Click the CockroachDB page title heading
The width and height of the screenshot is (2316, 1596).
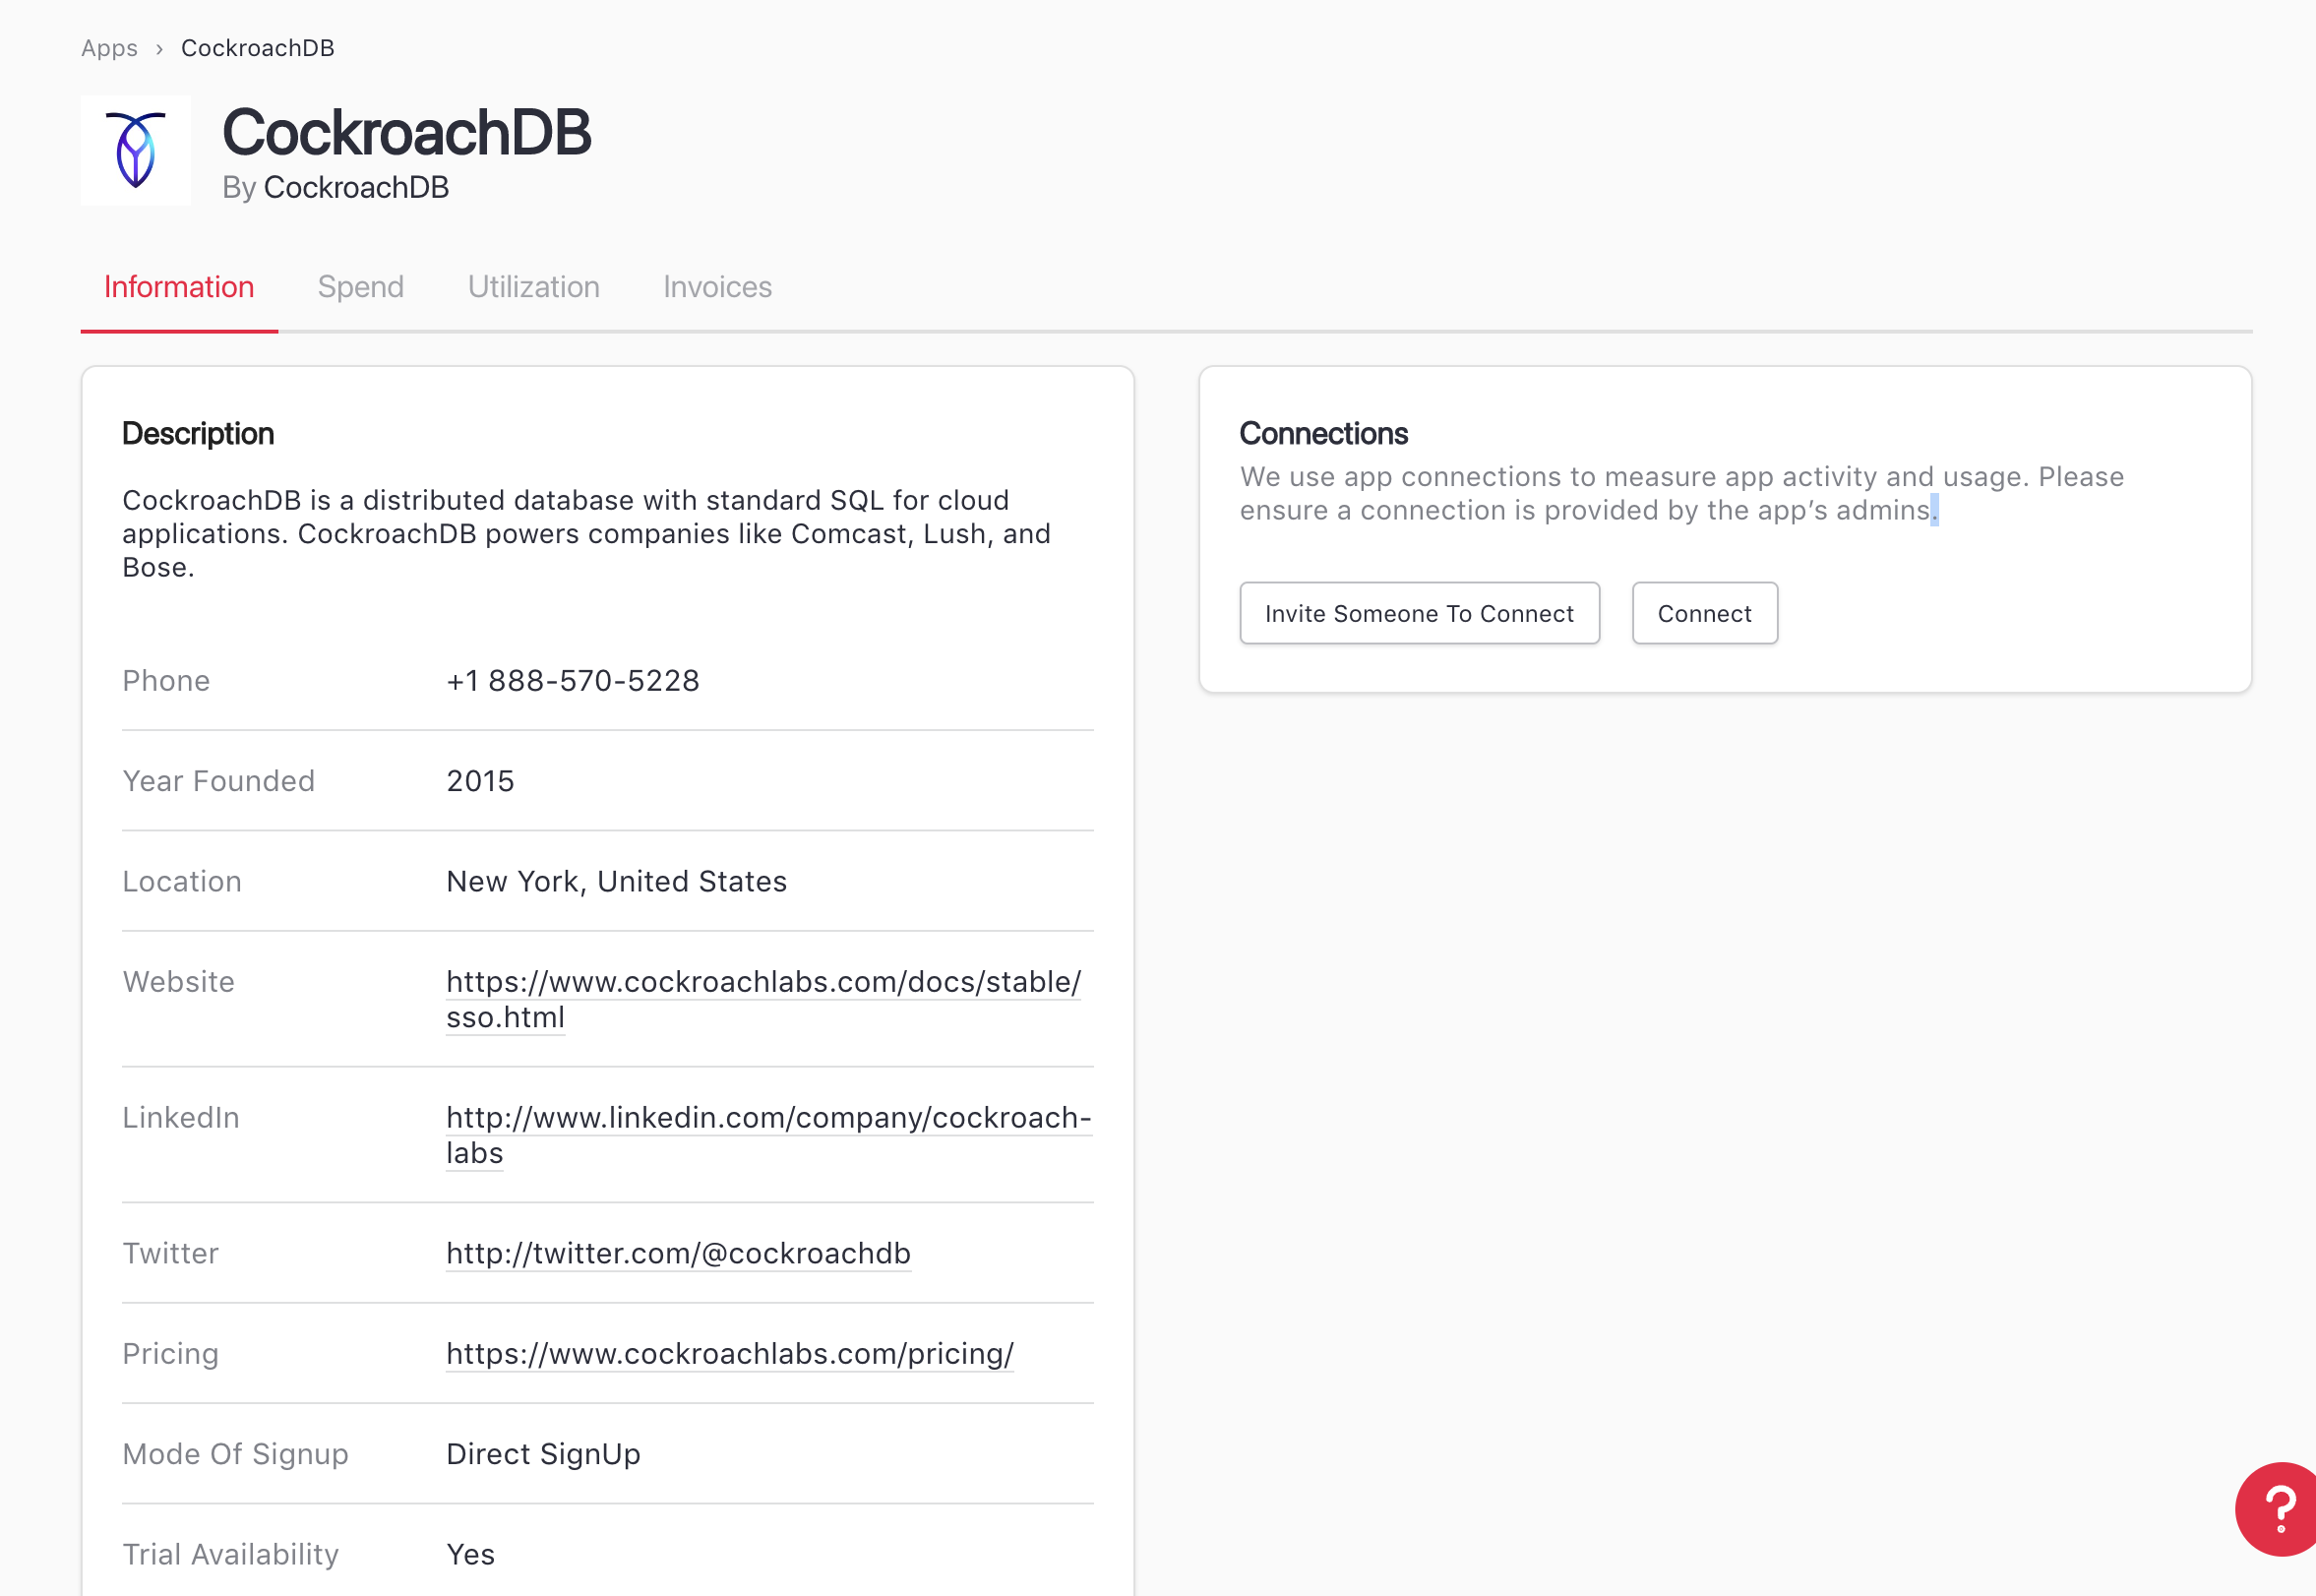(406, 133)
